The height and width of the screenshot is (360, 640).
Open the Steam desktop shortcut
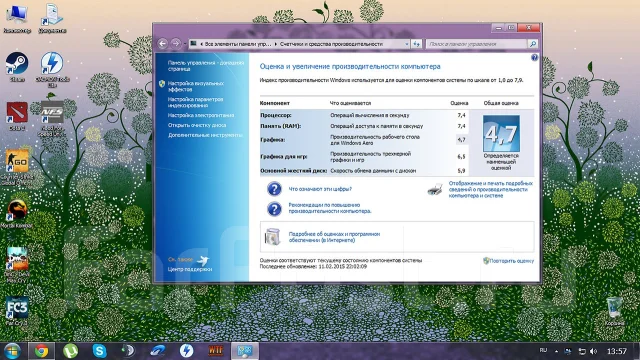coord(17,67)
